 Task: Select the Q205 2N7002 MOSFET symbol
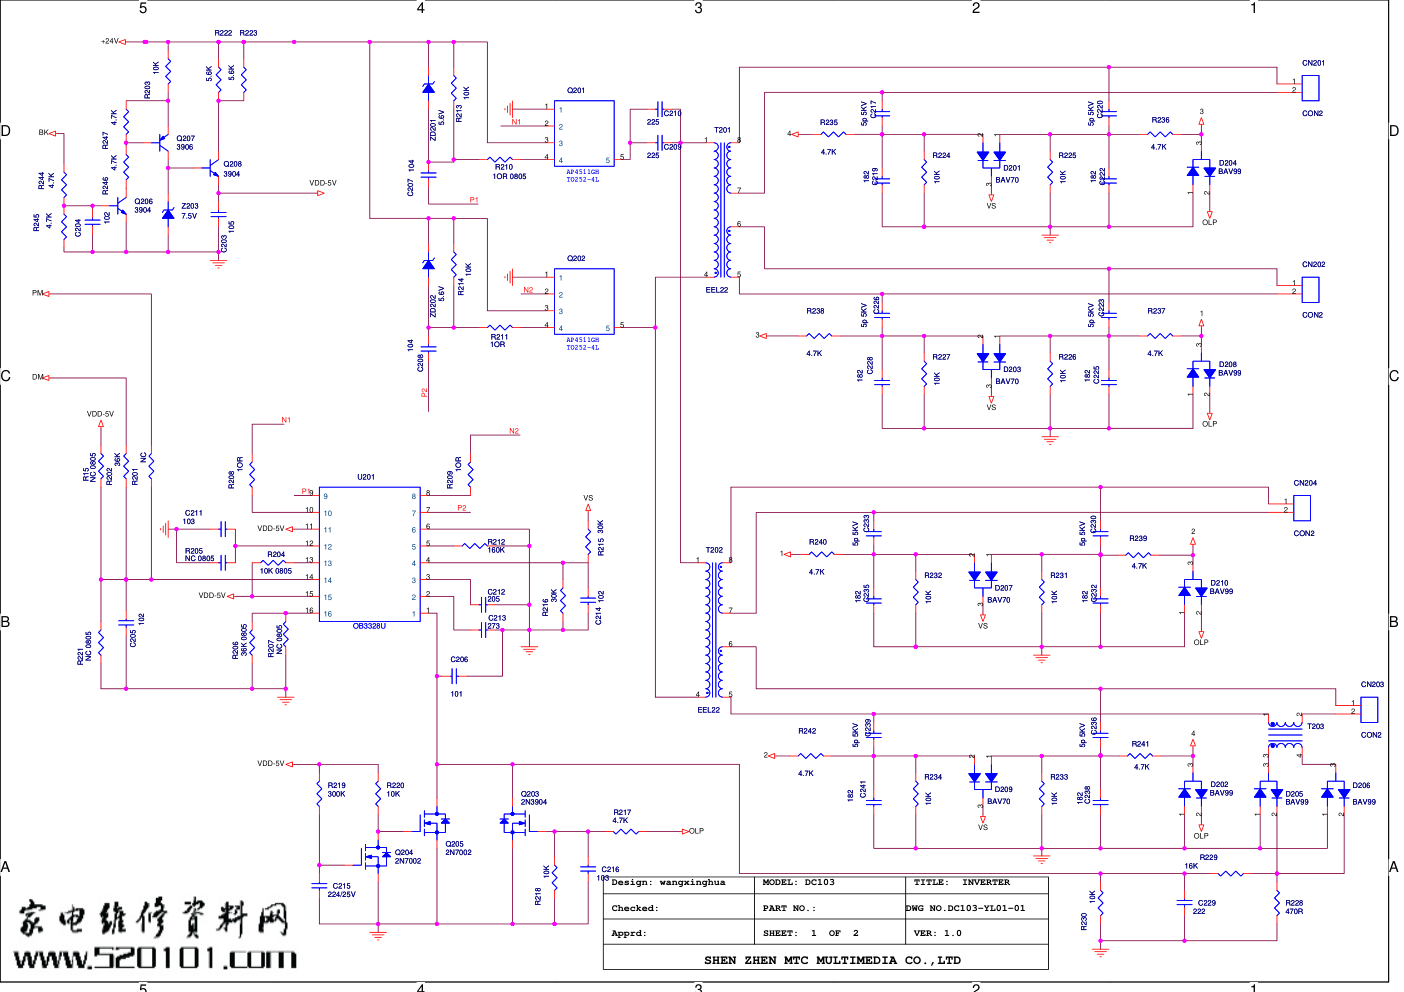tap(436, 823)
